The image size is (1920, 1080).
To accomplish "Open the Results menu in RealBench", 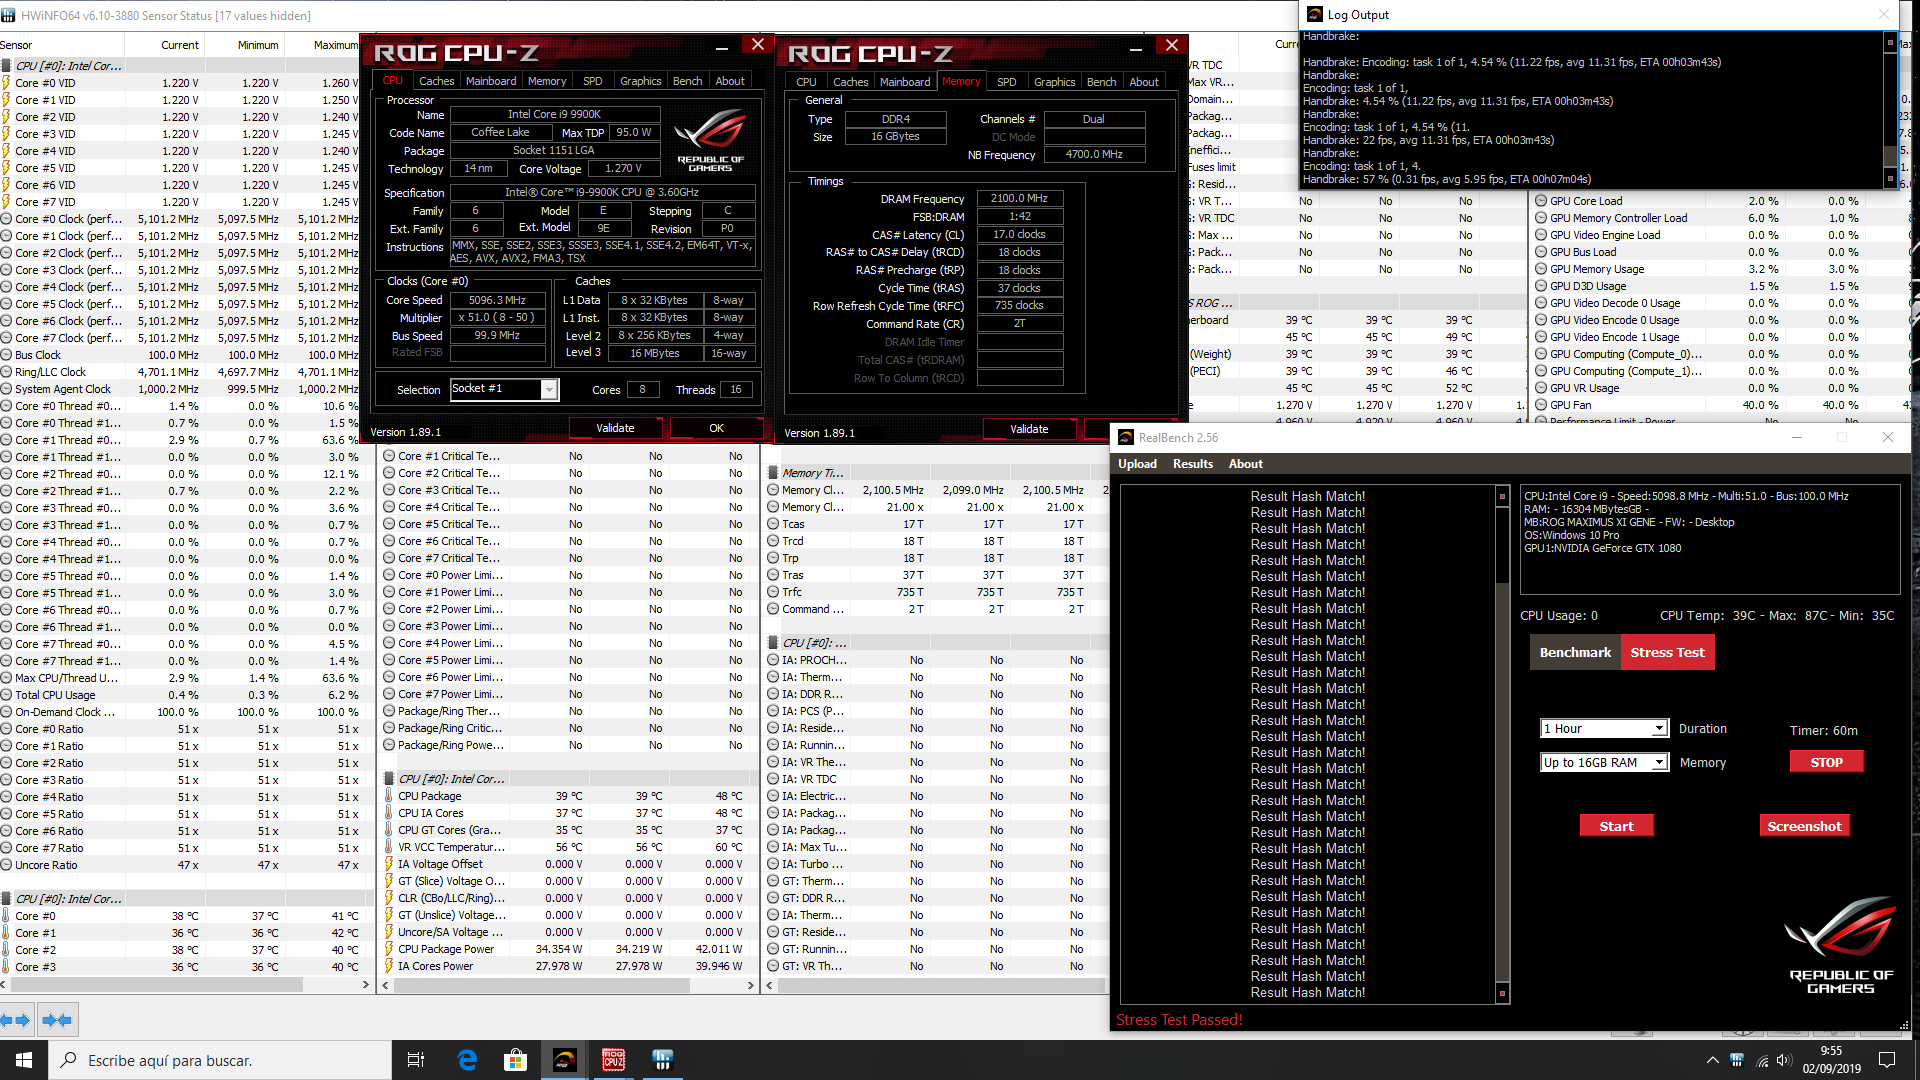I will tap(1192, 464).
